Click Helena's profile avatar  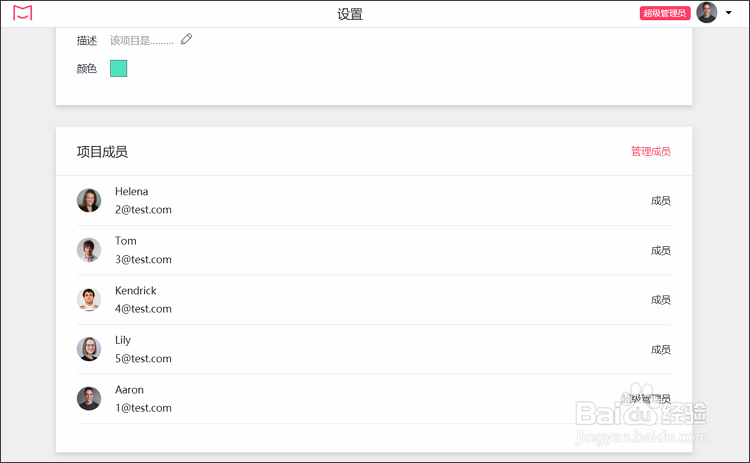pos(89,200)
